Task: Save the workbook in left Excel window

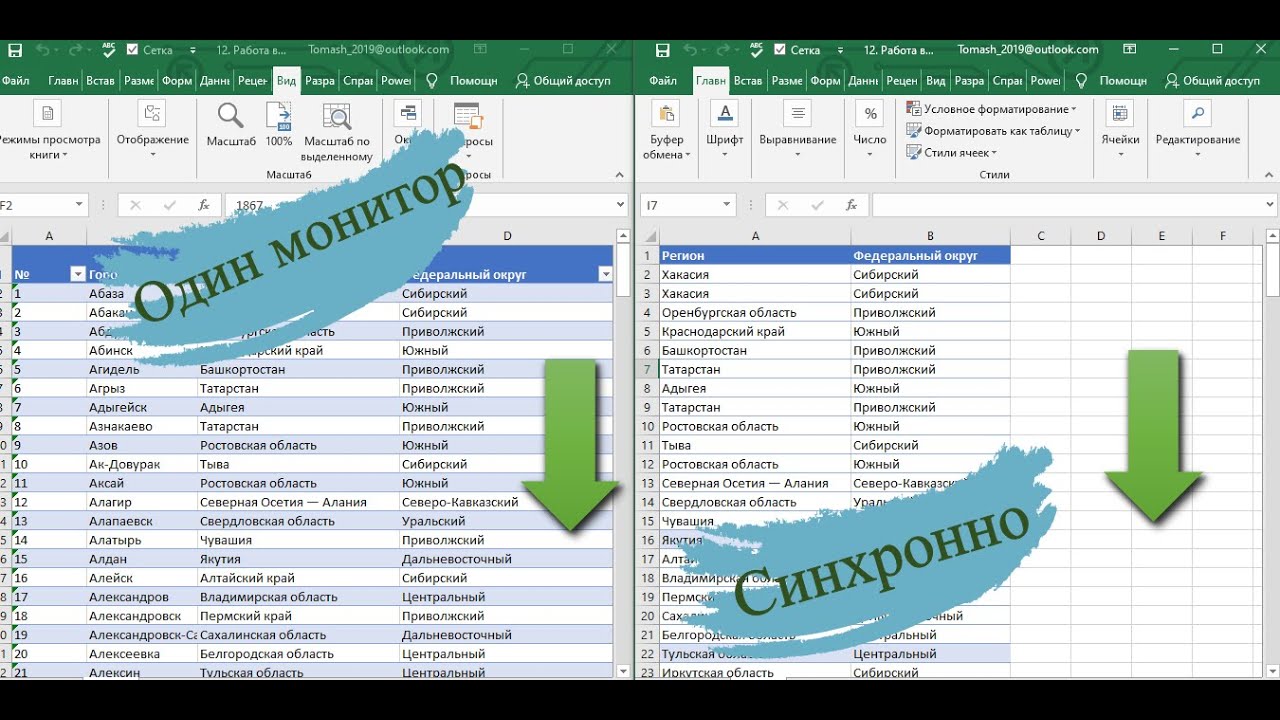Action: click(15, 49)
